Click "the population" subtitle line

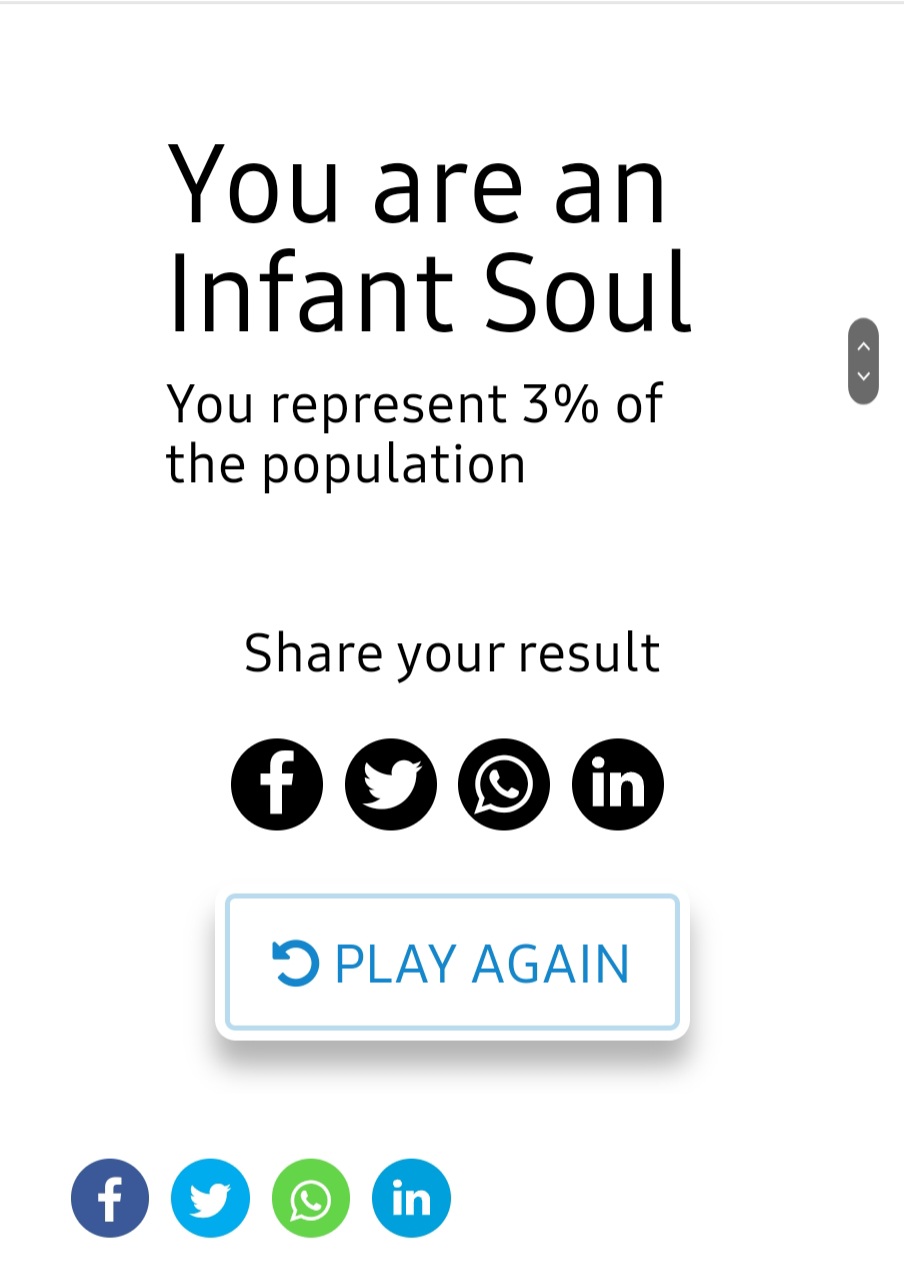click(346, 464)
